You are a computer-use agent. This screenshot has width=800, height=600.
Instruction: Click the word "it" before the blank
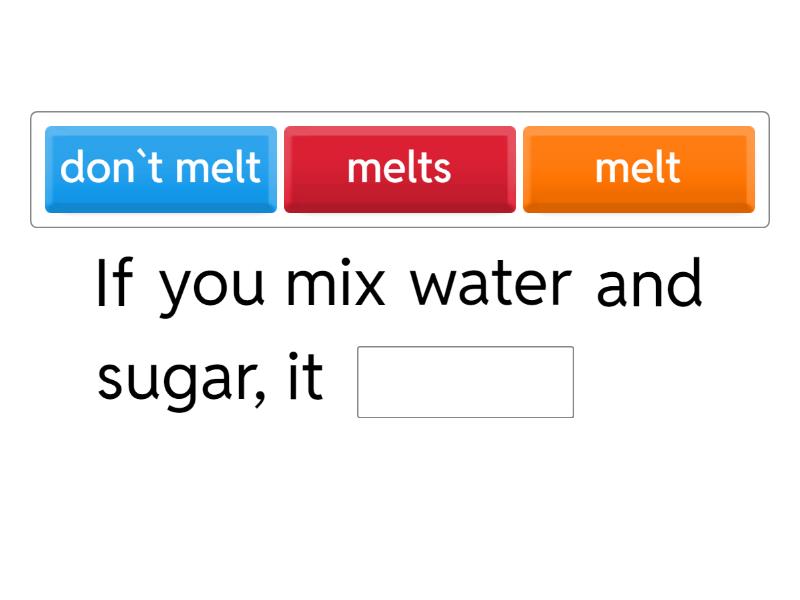(305, 378)
